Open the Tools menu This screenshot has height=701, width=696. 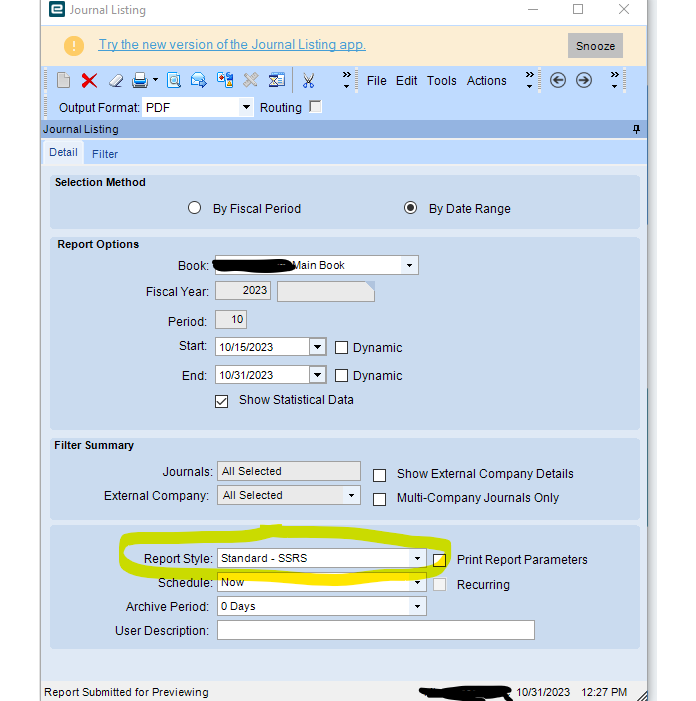pos(441,81)
